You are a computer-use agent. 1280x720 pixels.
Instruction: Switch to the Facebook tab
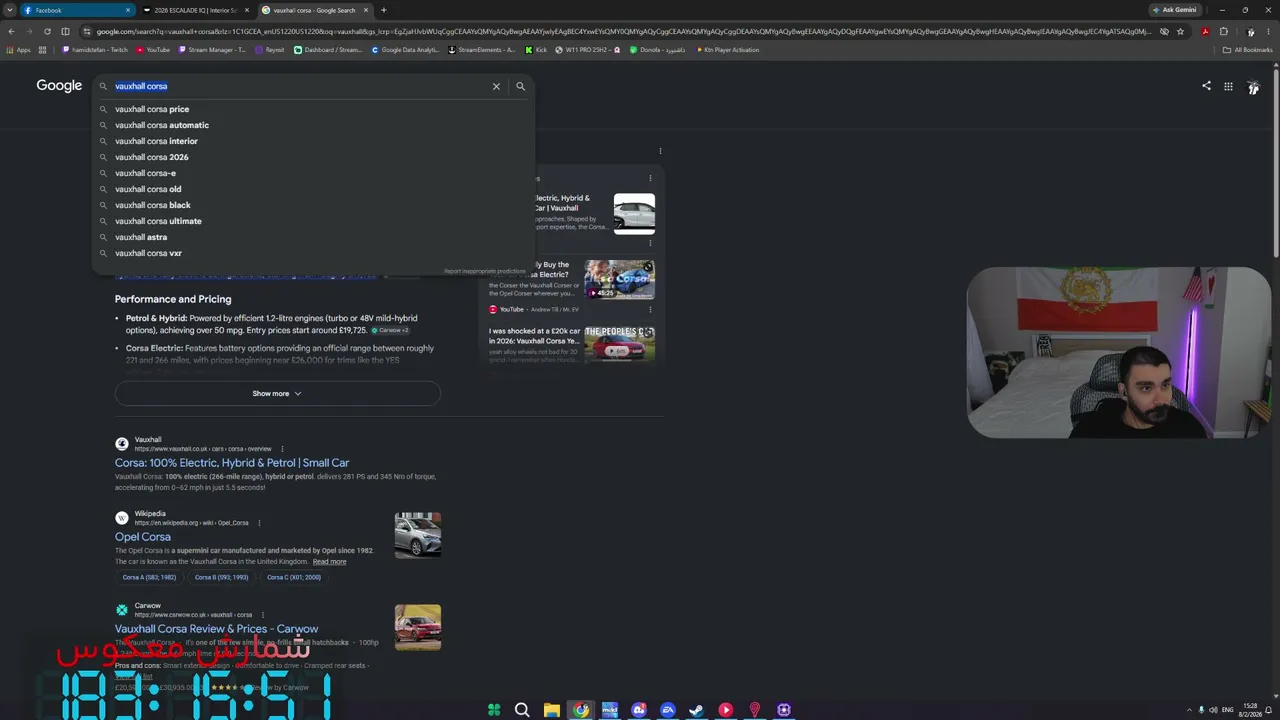(x=77, y=10)
